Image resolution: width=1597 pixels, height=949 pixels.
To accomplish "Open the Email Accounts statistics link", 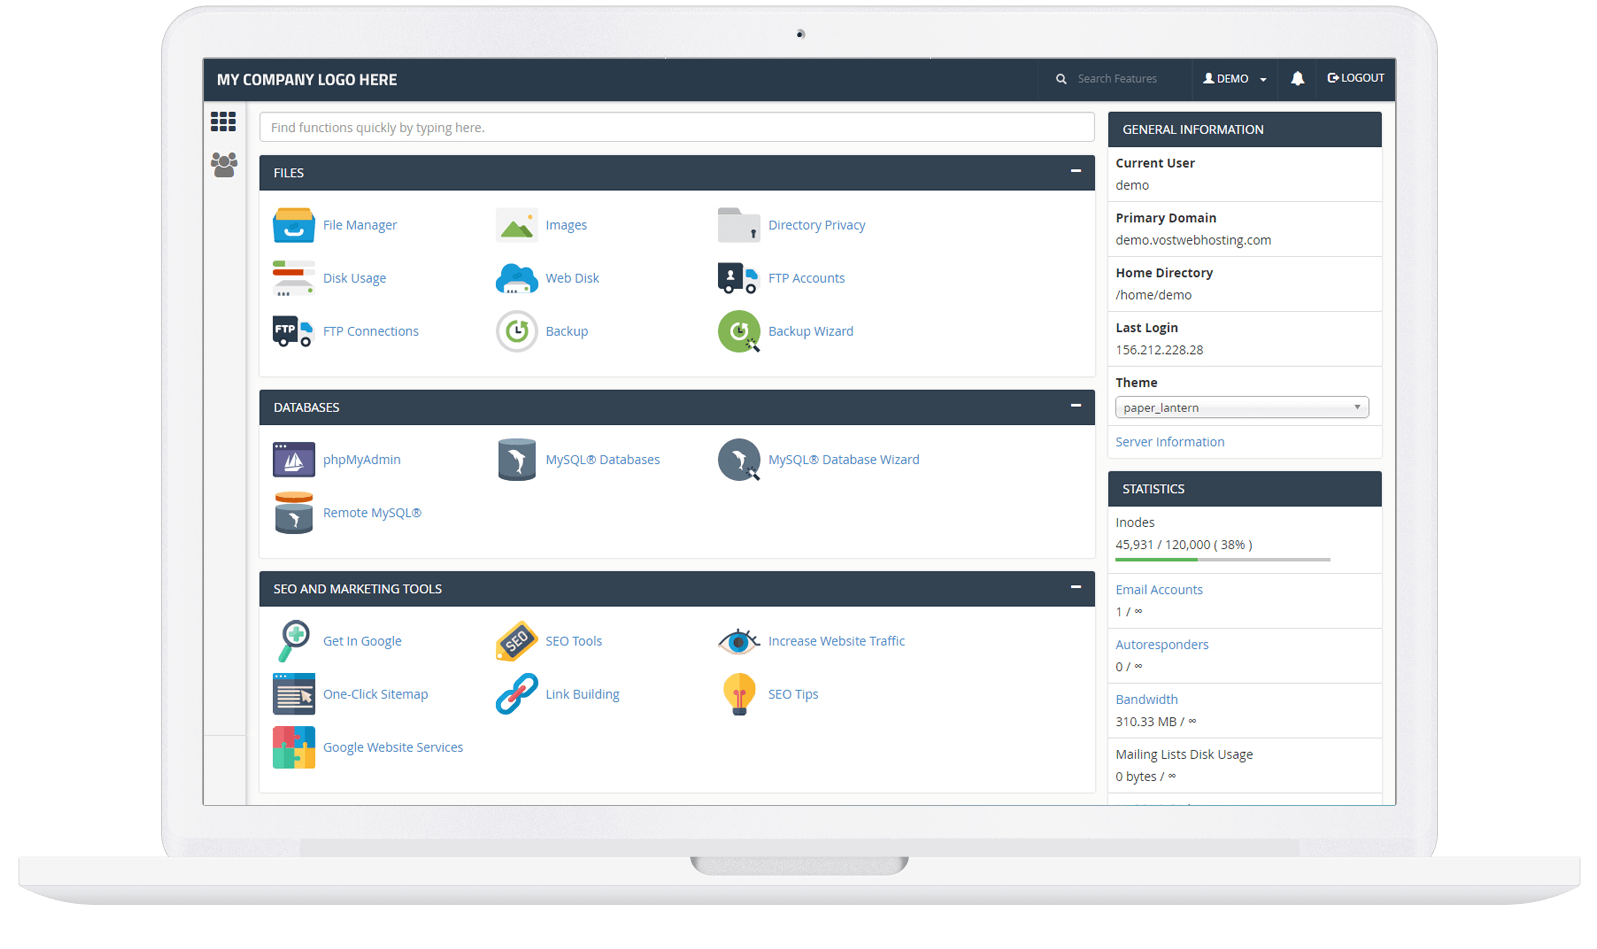I will 1158,590.
